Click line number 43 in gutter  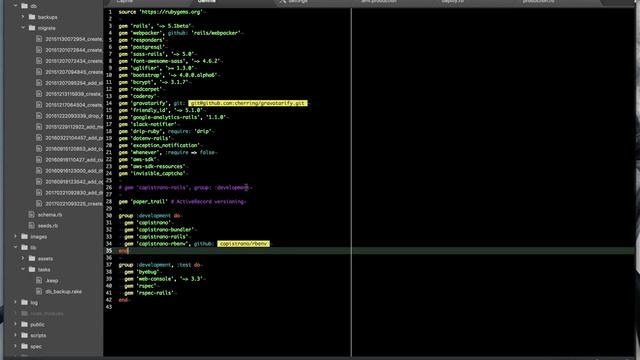point(109,307)
